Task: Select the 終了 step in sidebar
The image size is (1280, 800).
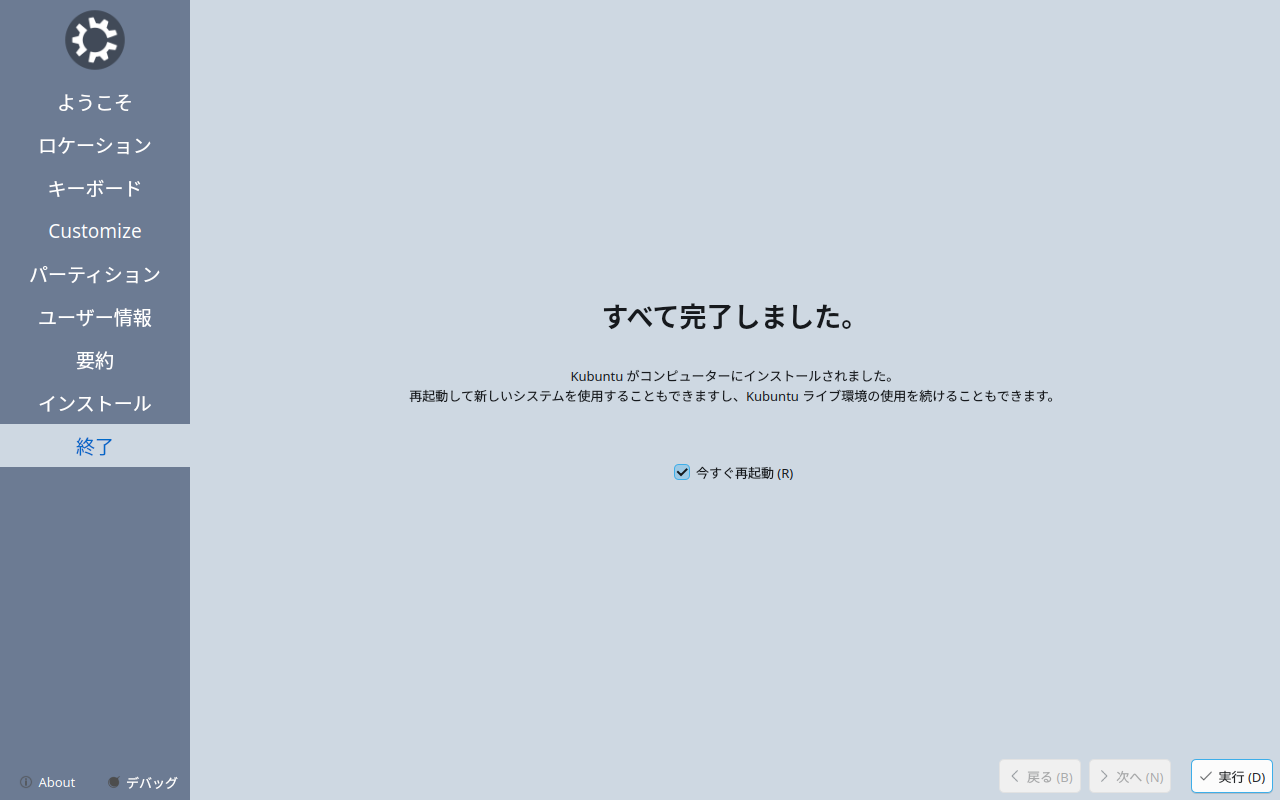Action: pos(95,446)
